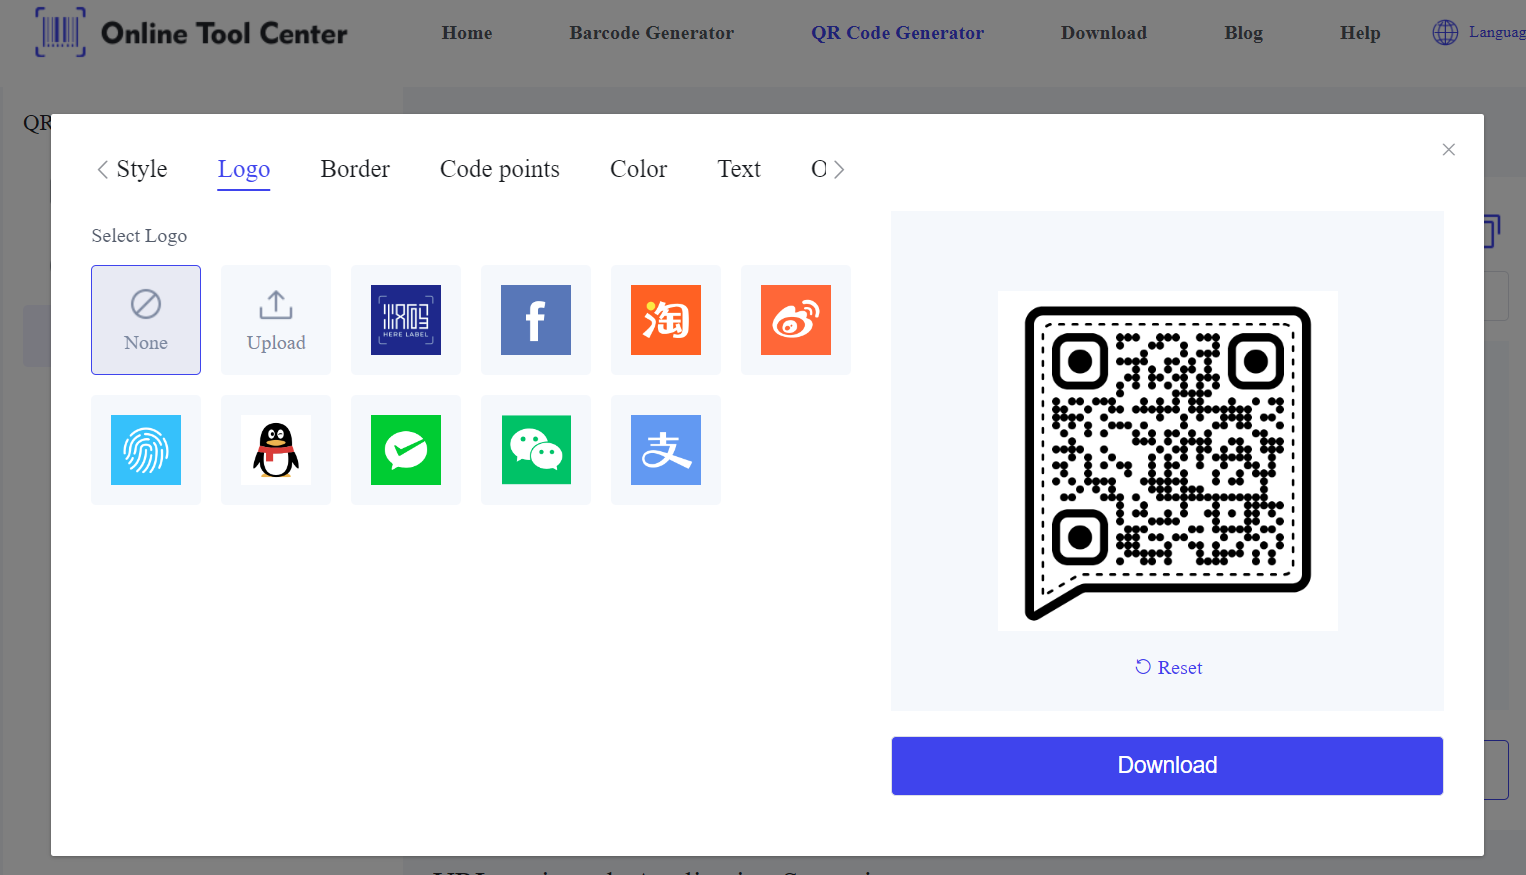The image size is (1526, 875).
Task: Visit the Blog page
Action: pos(1243,33)
